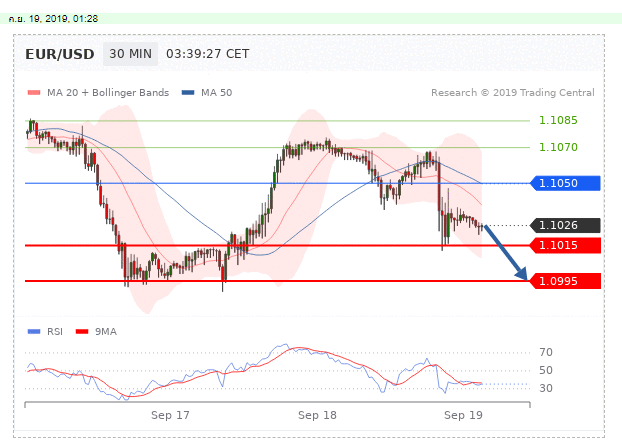
Task: Click the RSI legend swatch
Action: coord(34,332)
